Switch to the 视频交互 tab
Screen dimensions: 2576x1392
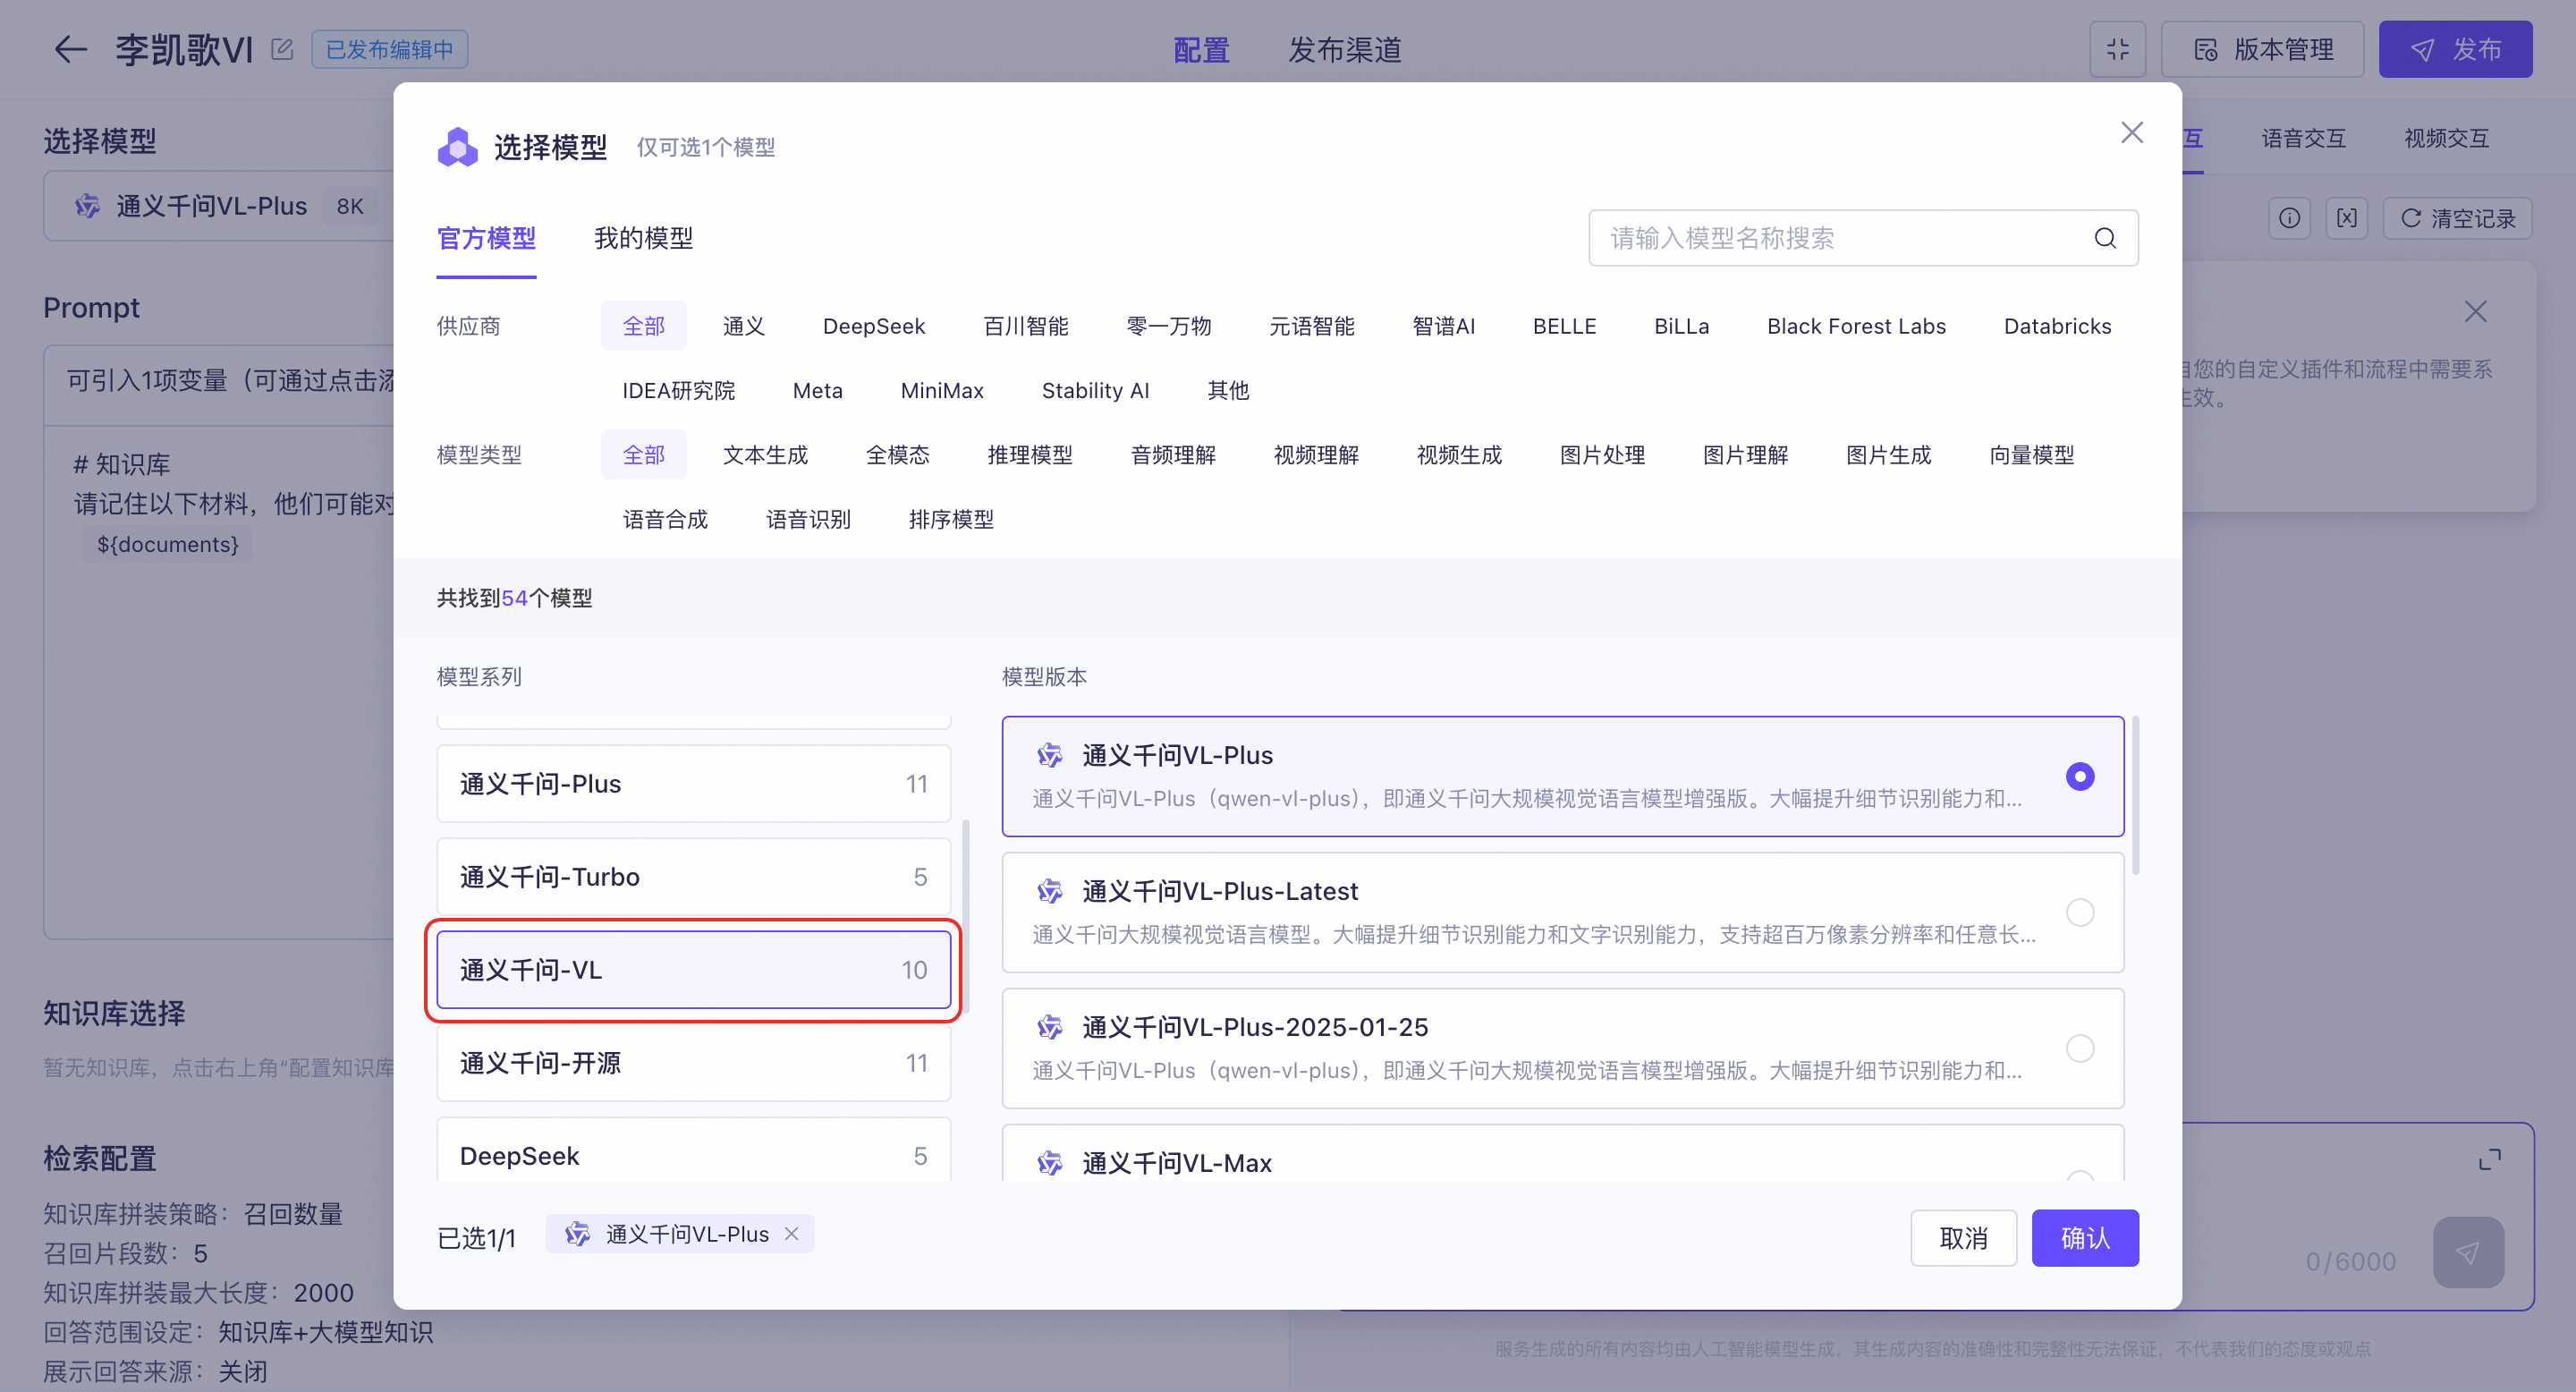coord(2446,138)
